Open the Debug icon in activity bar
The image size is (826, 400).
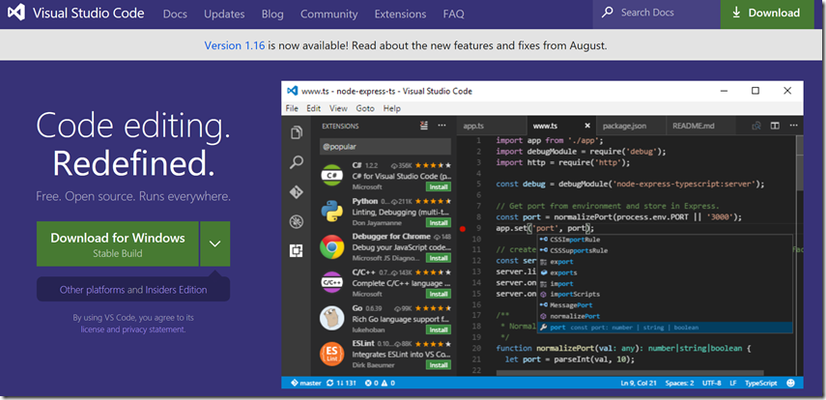[297, 222]
